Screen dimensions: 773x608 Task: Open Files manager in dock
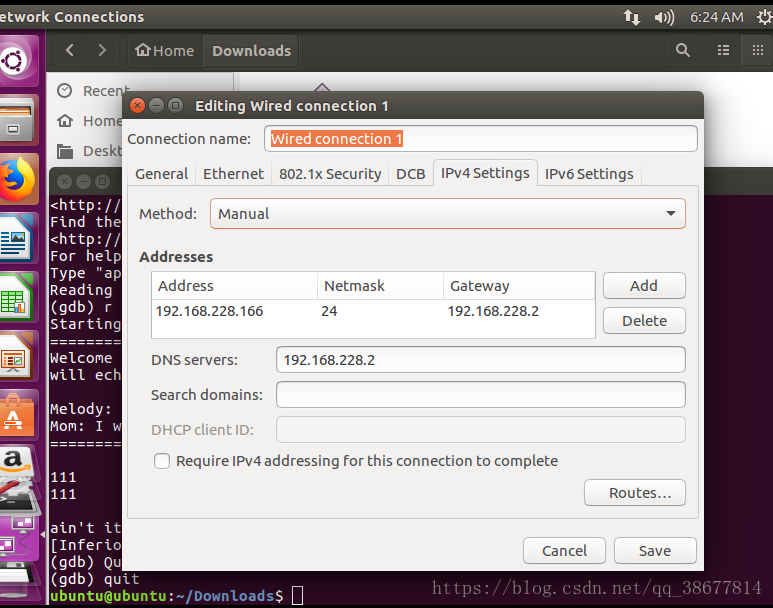click(17, 120)
